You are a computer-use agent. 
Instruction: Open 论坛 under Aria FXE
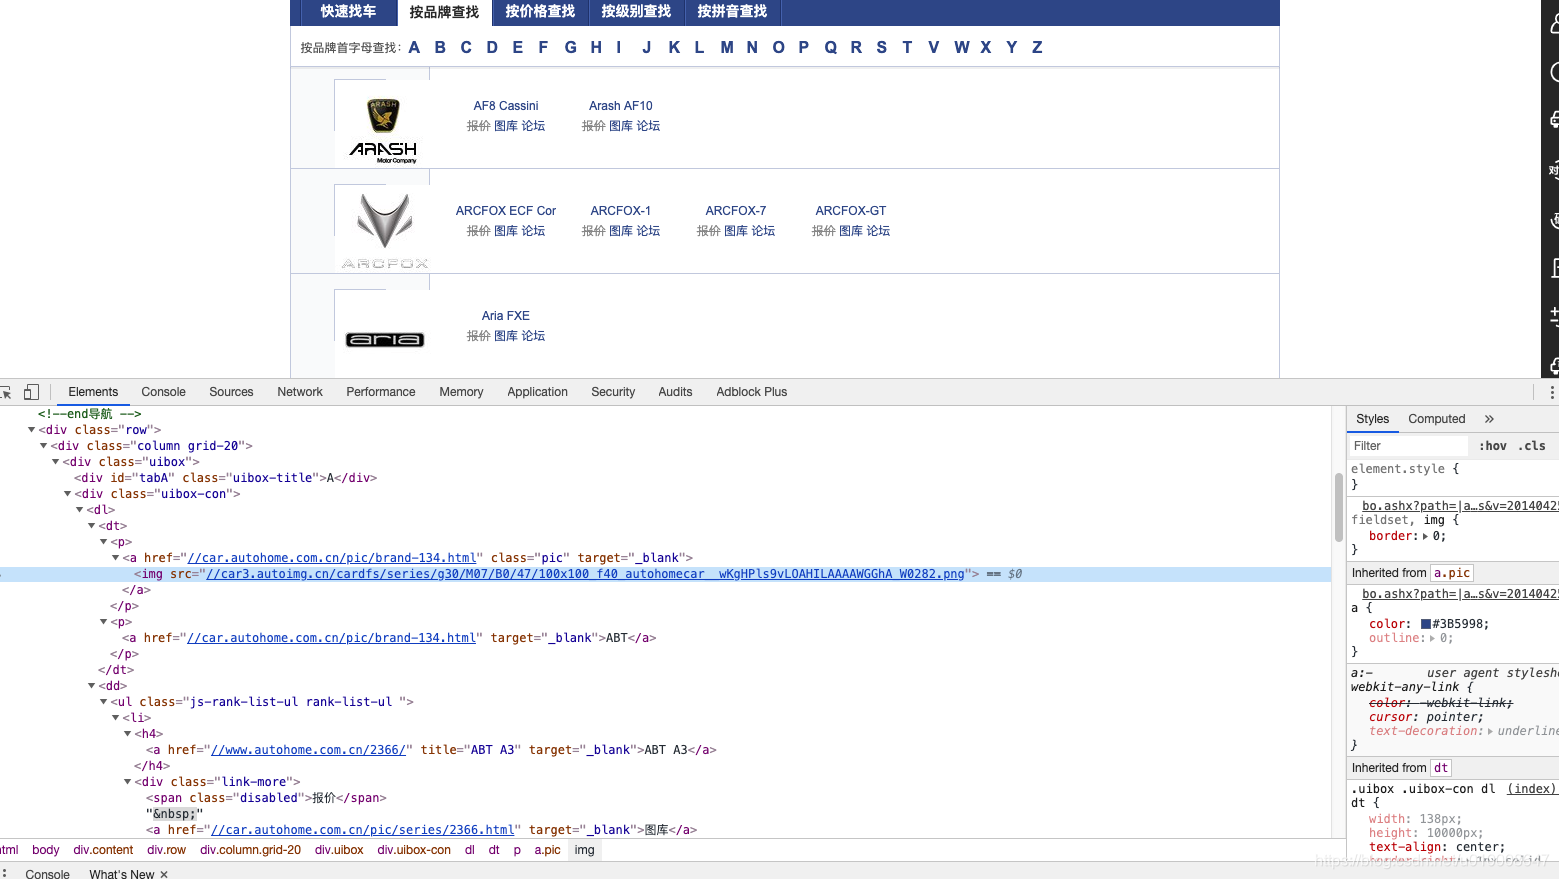coord(533,336)
